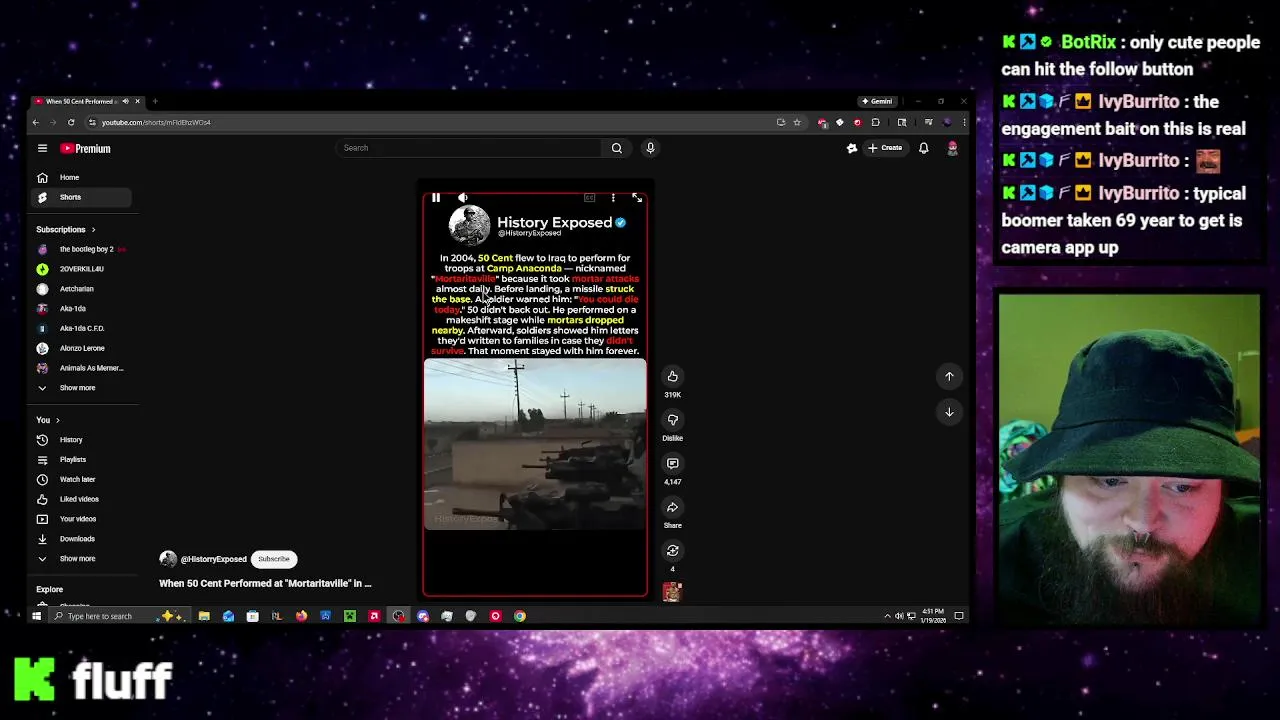Open 2OVERKILL4U subscription channel
The image size is (1280, 720).
80,269
